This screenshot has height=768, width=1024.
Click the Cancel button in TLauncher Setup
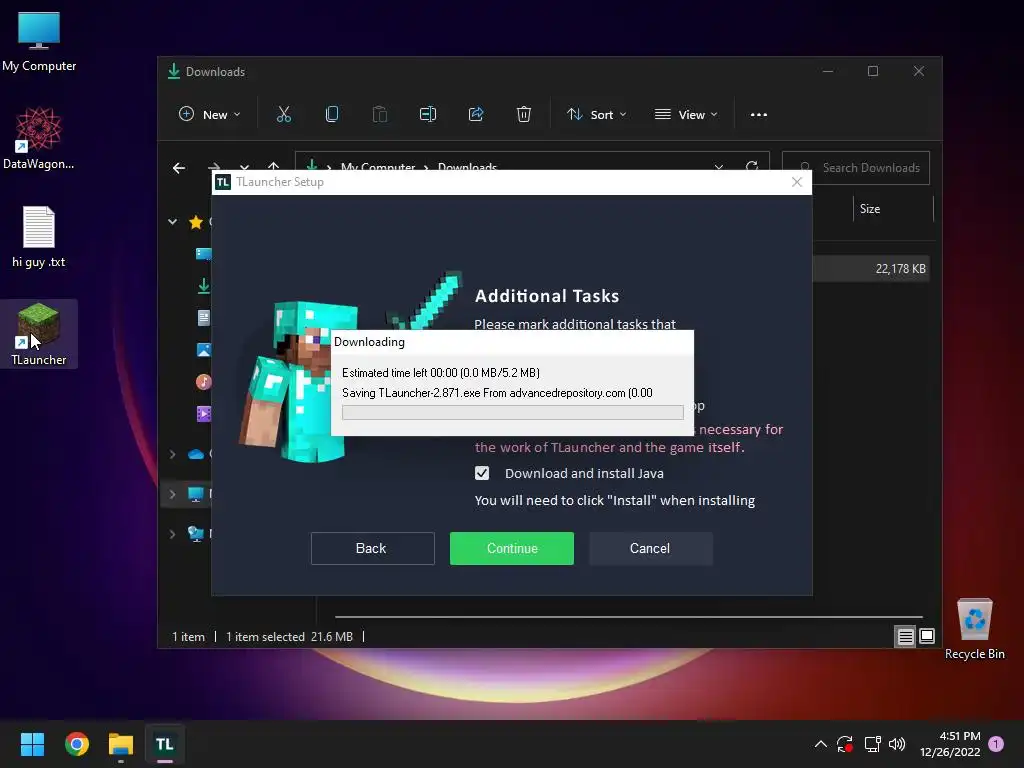[650, 548]
